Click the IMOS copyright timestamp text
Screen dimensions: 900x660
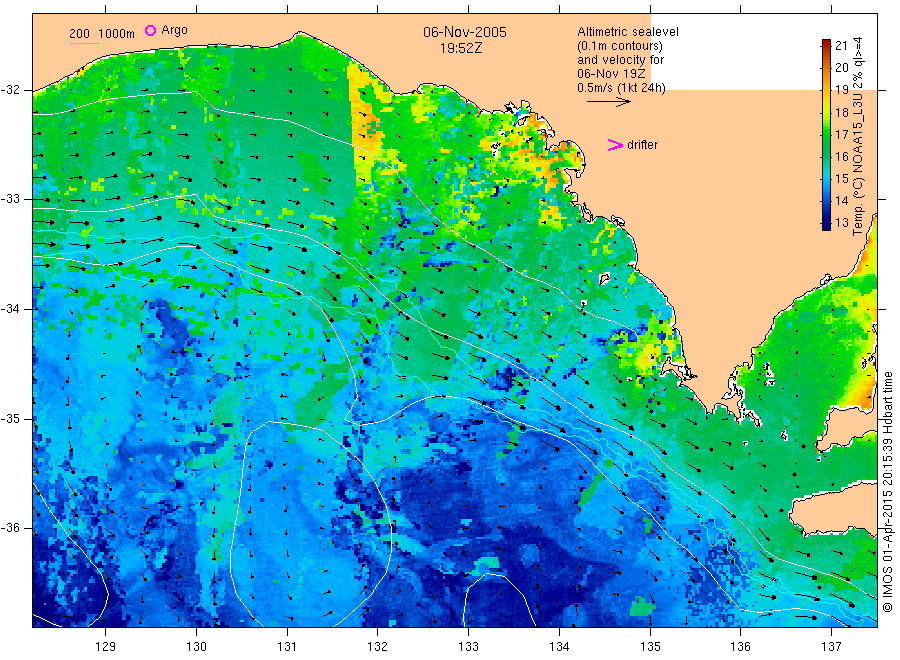coord(887,492)
